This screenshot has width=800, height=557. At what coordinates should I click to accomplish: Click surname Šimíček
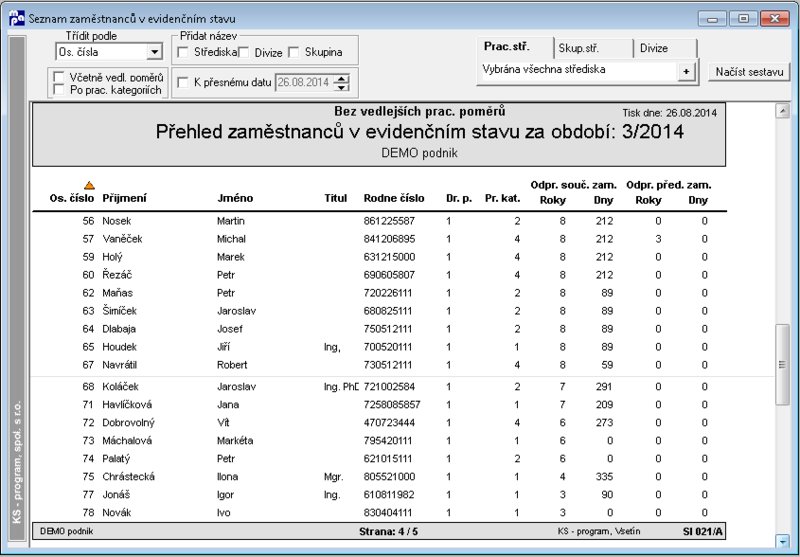tap(119, 311)
